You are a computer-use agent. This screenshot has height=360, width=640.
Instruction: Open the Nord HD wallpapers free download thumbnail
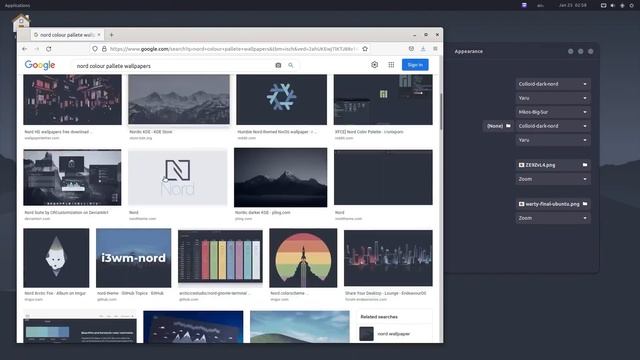[x=72, y=100]
